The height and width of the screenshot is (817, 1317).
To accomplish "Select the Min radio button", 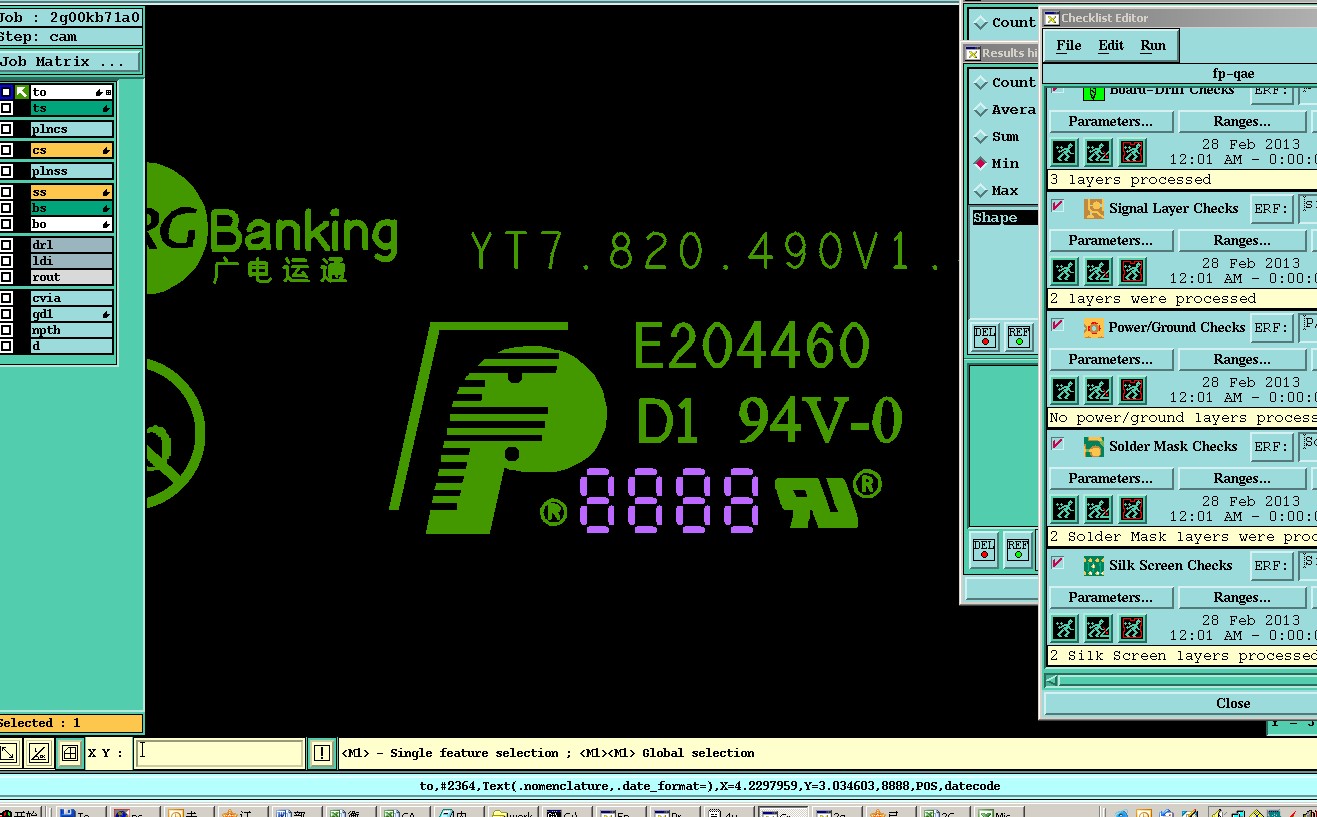I will pos(981,163).
